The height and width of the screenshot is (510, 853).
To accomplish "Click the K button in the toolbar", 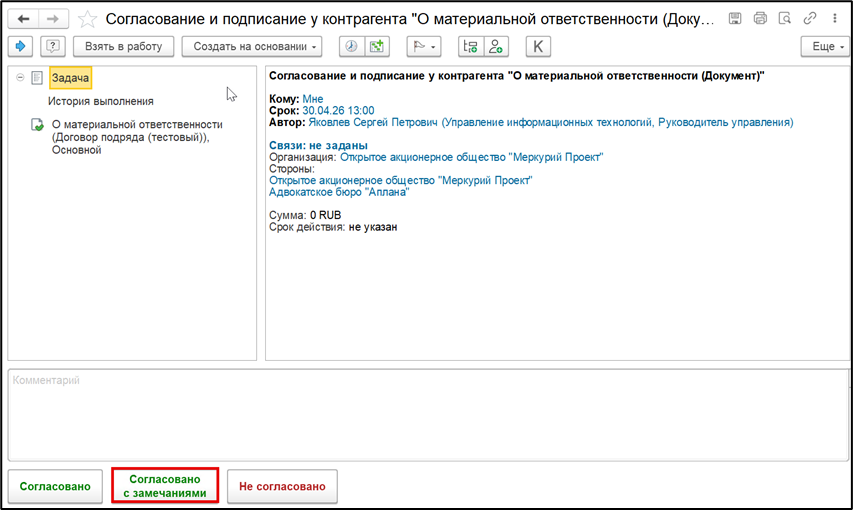I will click(538, 46).
